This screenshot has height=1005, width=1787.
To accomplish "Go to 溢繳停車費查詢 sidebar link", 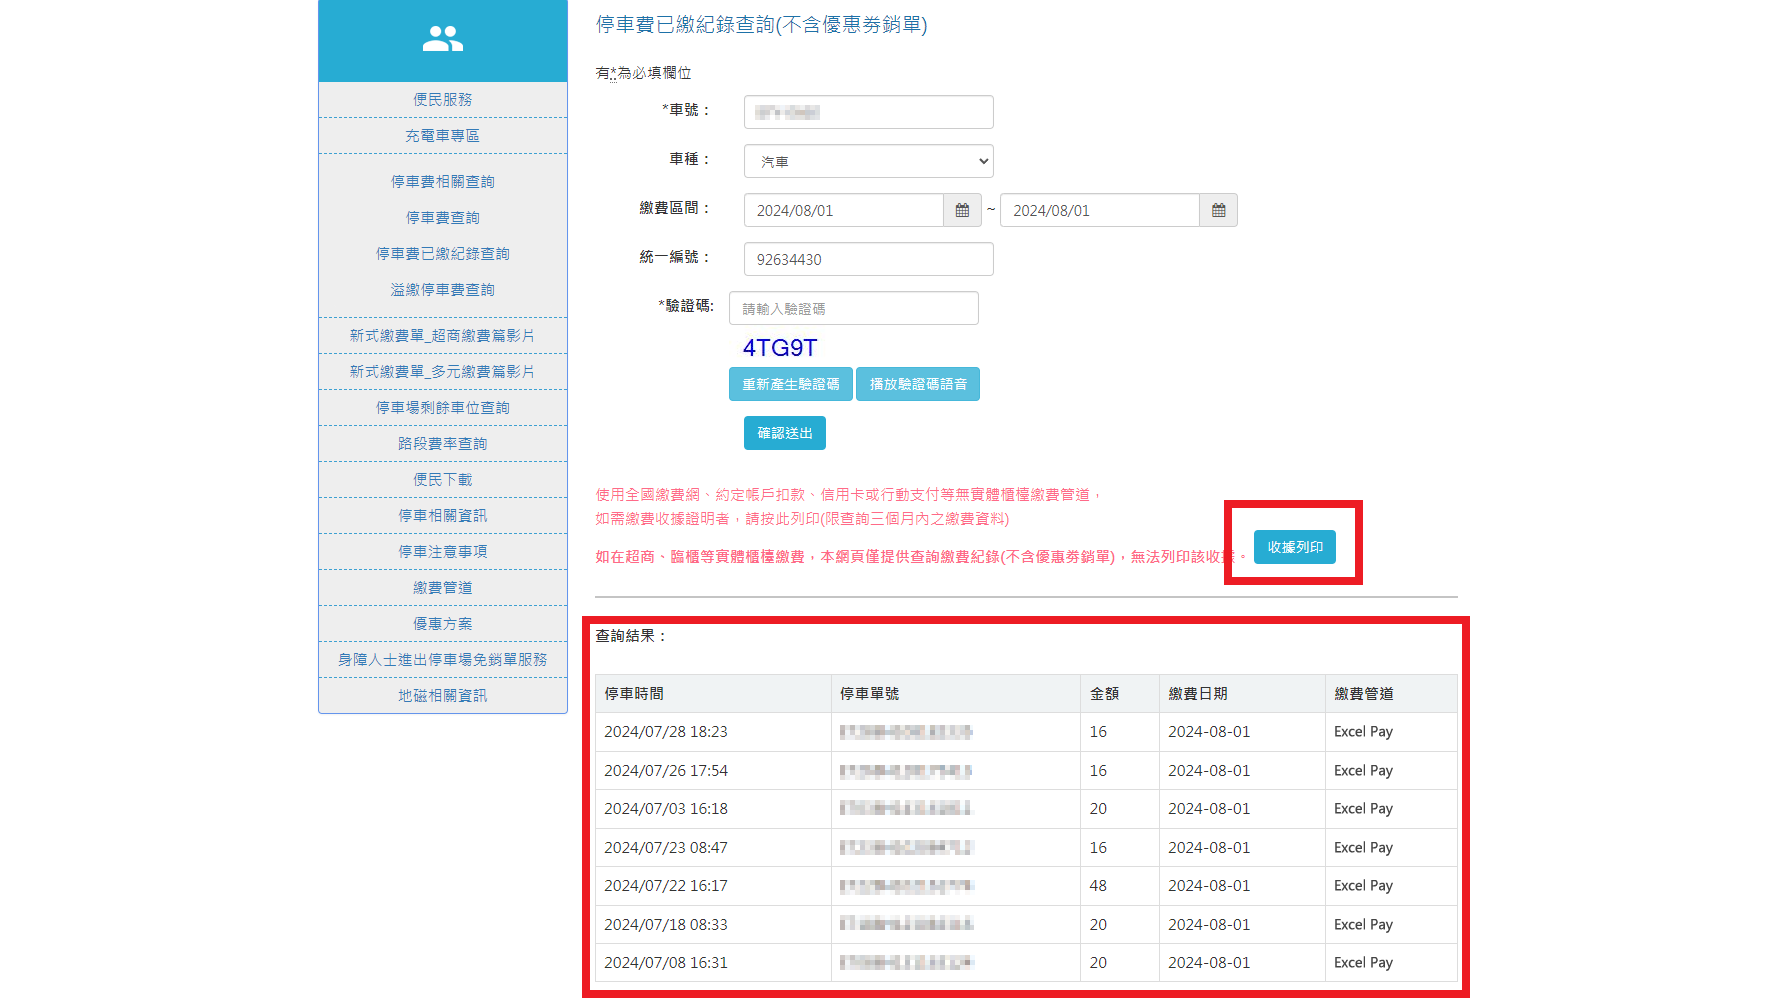I will (x=442, y=289).
